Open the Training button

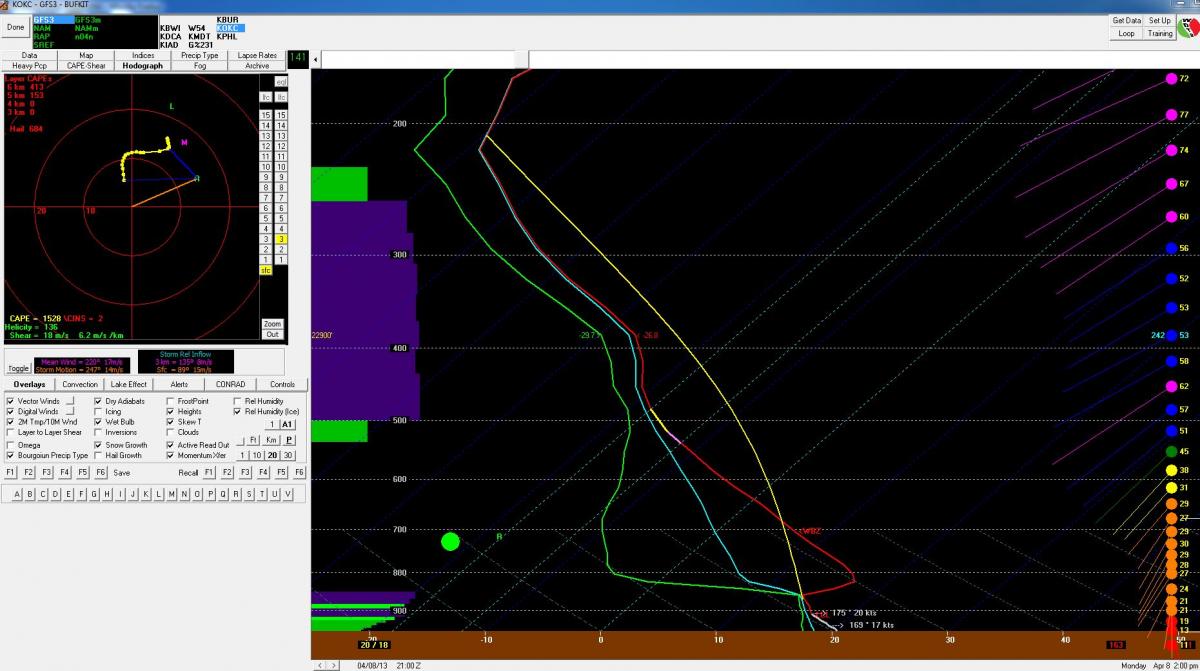tap(1159, 33)
